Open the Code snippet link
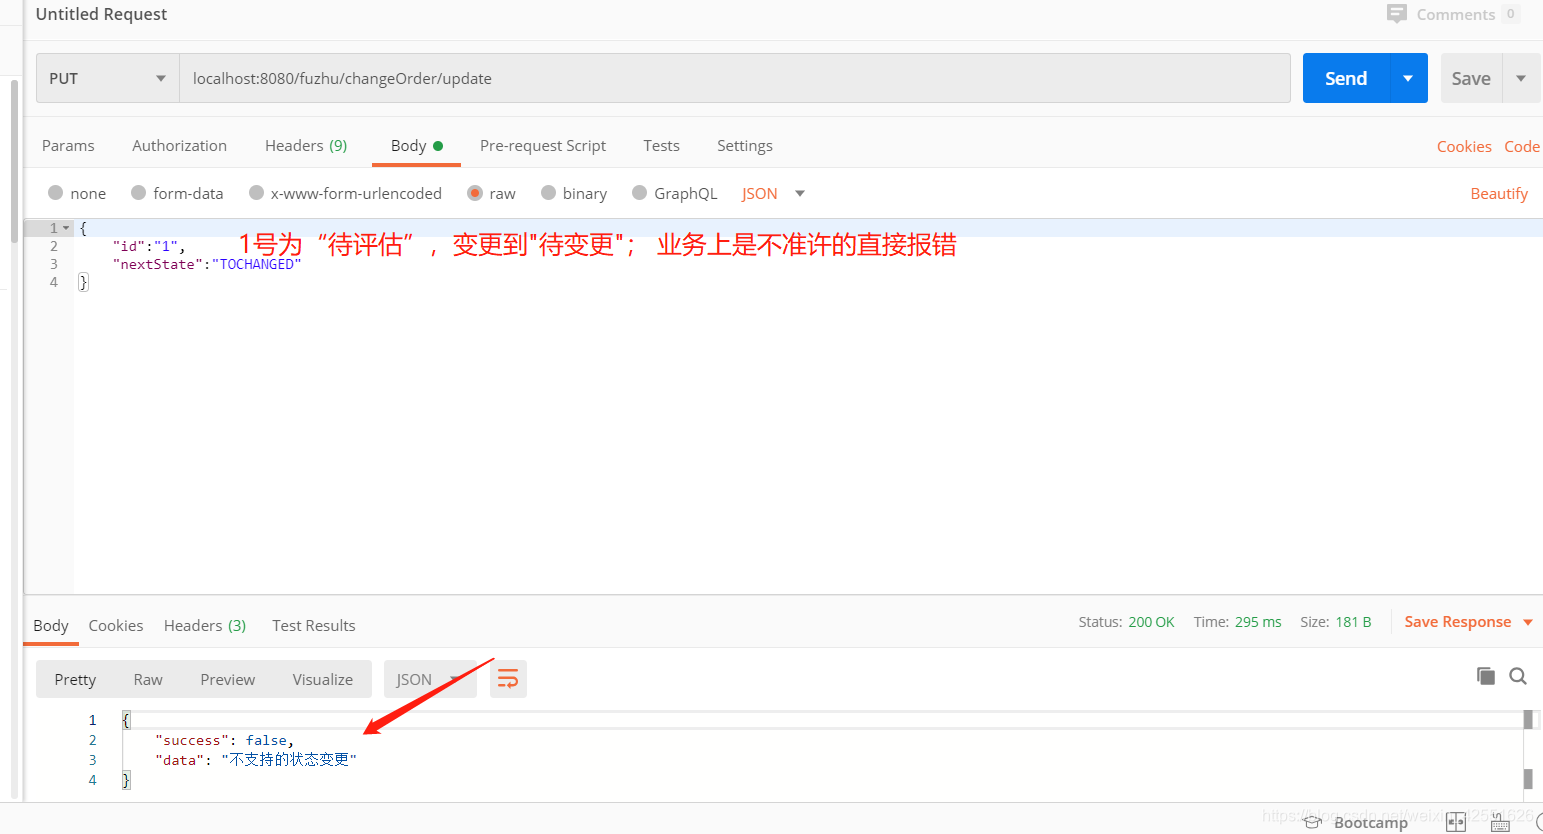This screenshot has height=834, width=1543. [1522, 146]
